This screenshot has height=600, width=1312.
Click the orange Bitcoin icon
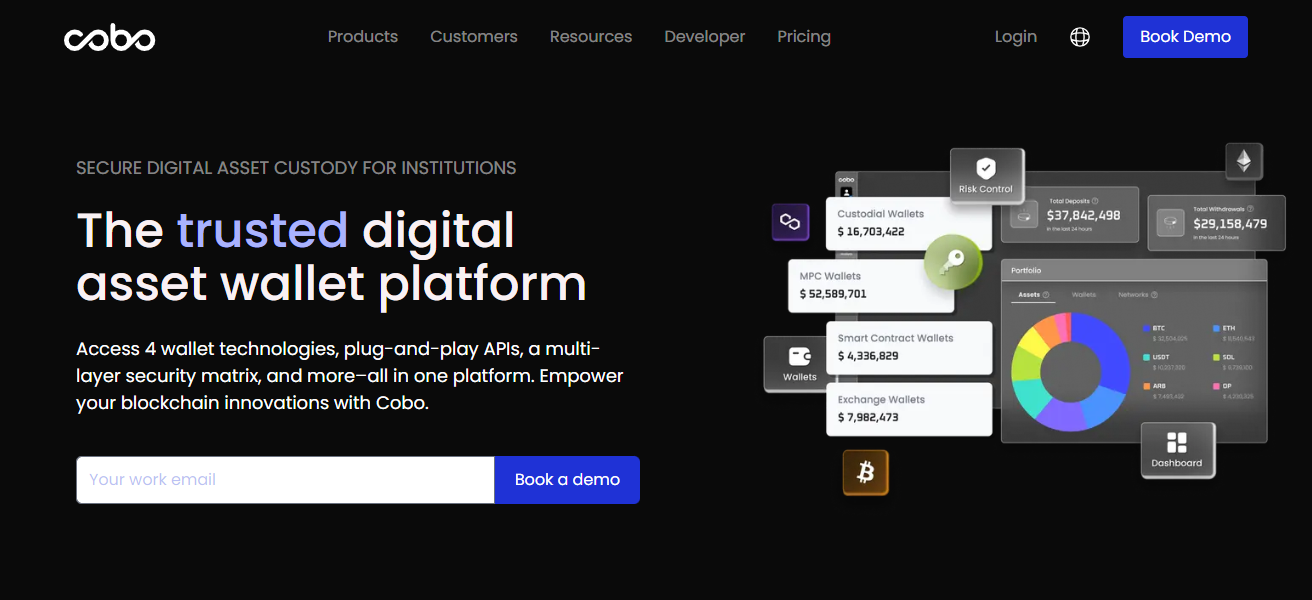865,472
